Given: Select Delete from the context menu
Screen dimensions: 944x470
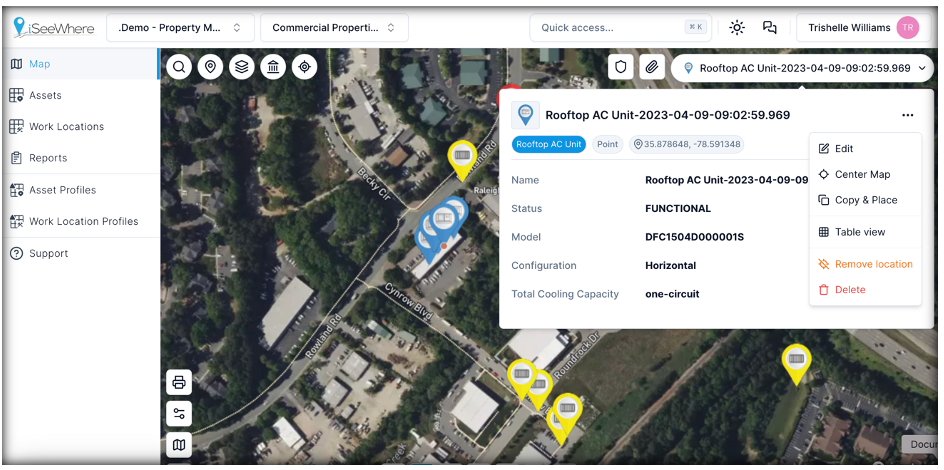Looking at the screenshot, I should click(865, 289).
